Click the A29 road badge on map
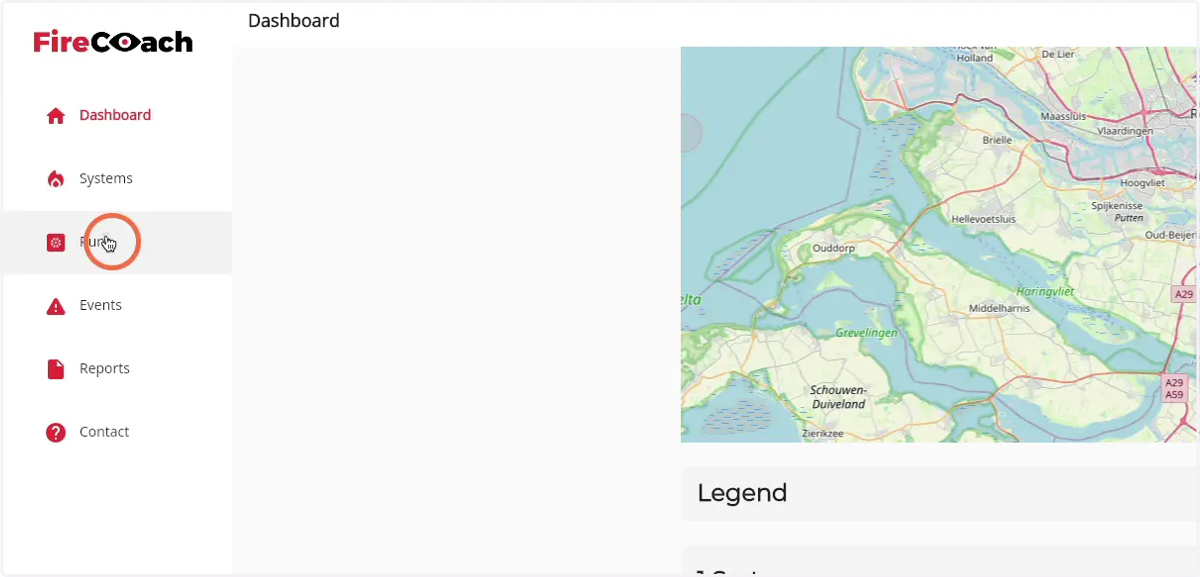1200x577 pixels. pos(1184,294)
